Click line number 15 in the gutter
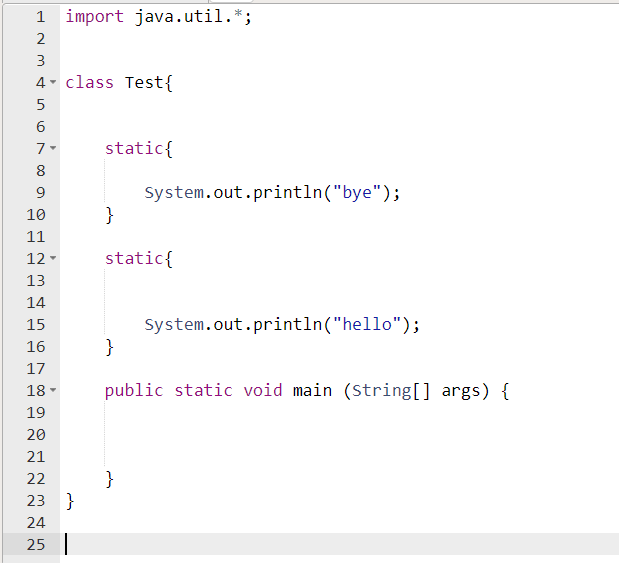 (x=36, y=325)
